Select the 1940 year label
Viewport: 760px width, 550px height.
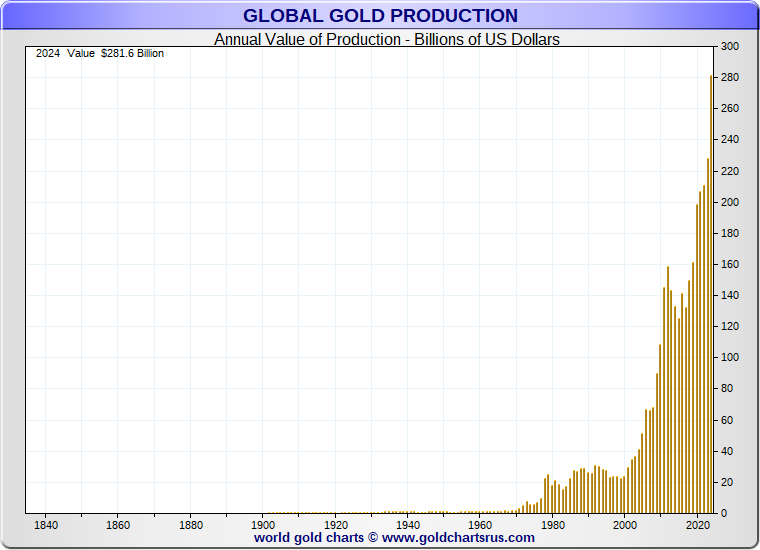pos(407,525)
